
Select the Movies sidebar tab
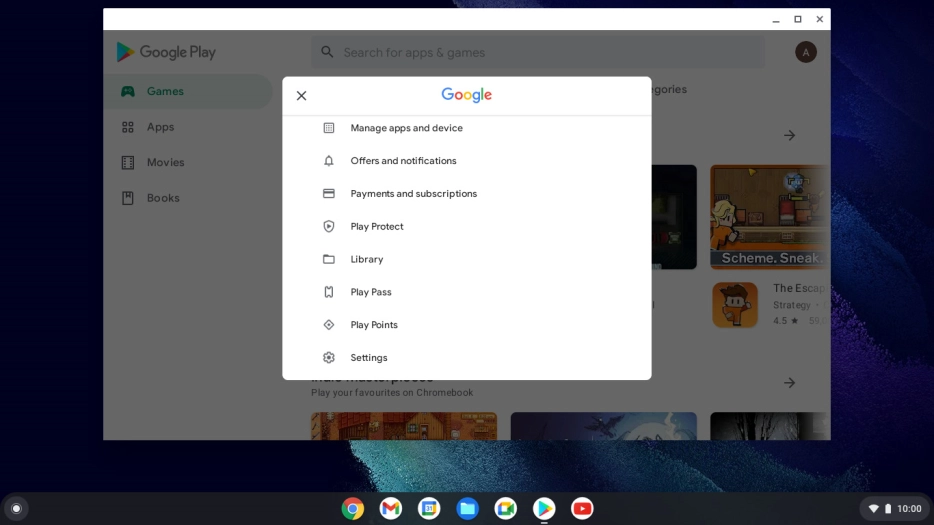tap(188, 162)
